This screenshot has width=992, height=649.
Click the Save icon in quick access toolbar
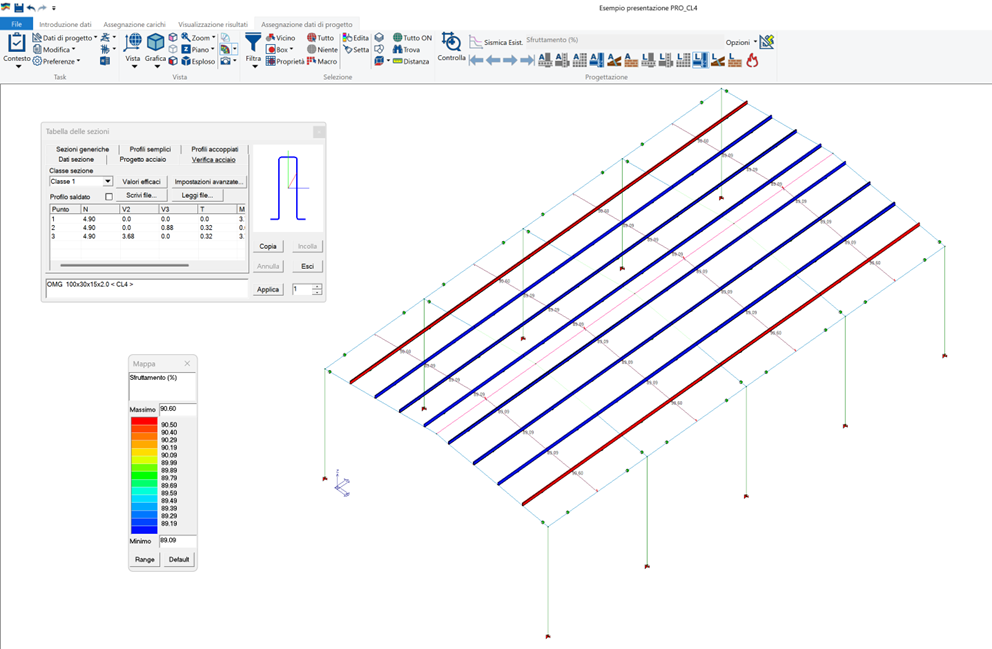point(18,8)
